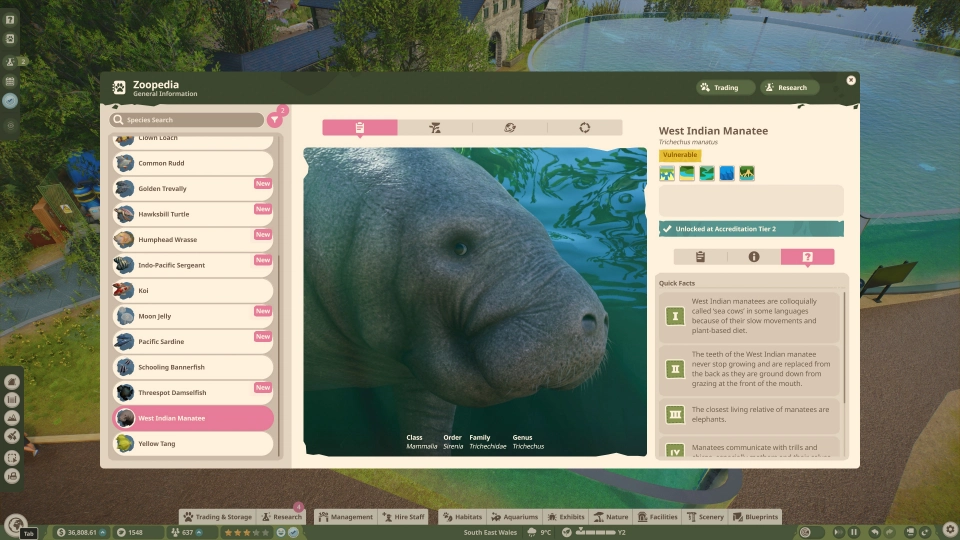
Task: Click the first biome icon under Vulnerable
Action: click(x=667, y=174)
